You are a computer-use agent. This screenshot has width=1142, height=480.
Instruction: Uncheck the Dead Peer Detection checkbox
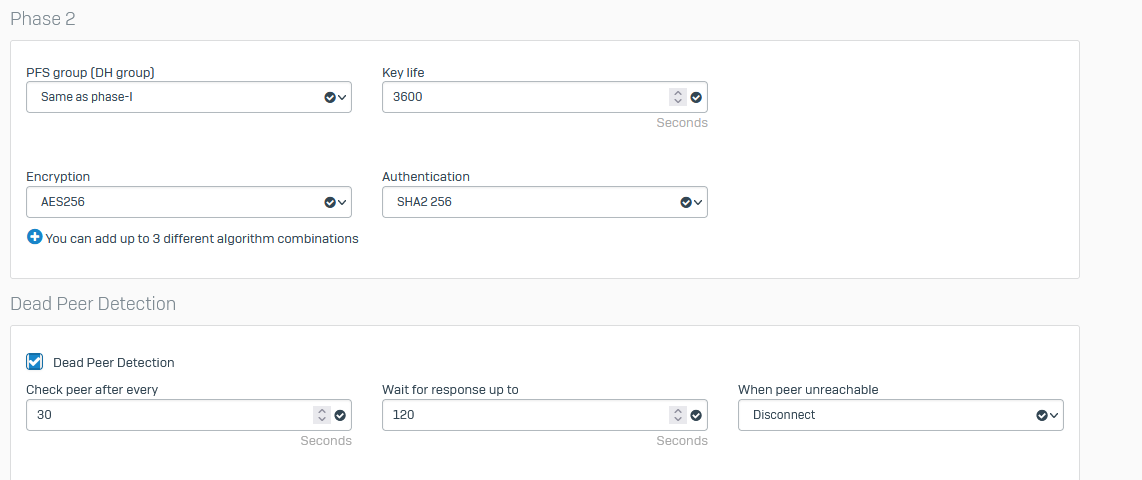point(34,361)
